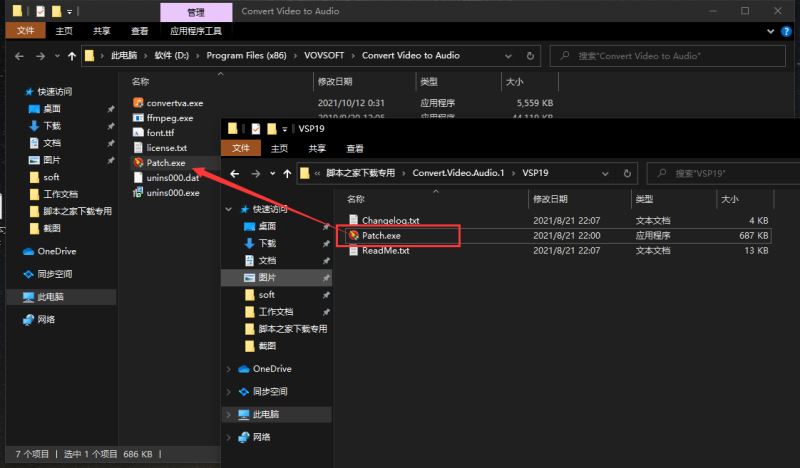Select the 管理 contextual tab
Viewport: 800px width, 468px height.
pos(196,12)
